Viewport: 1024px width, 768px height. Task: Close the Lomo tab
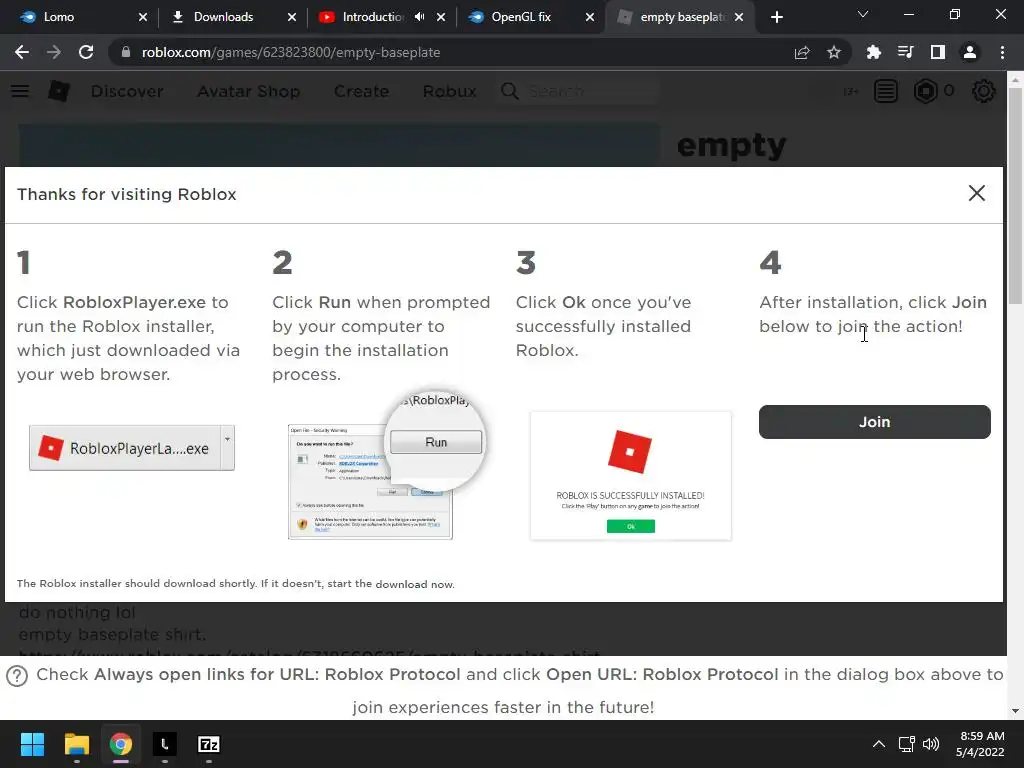[143, 18]
